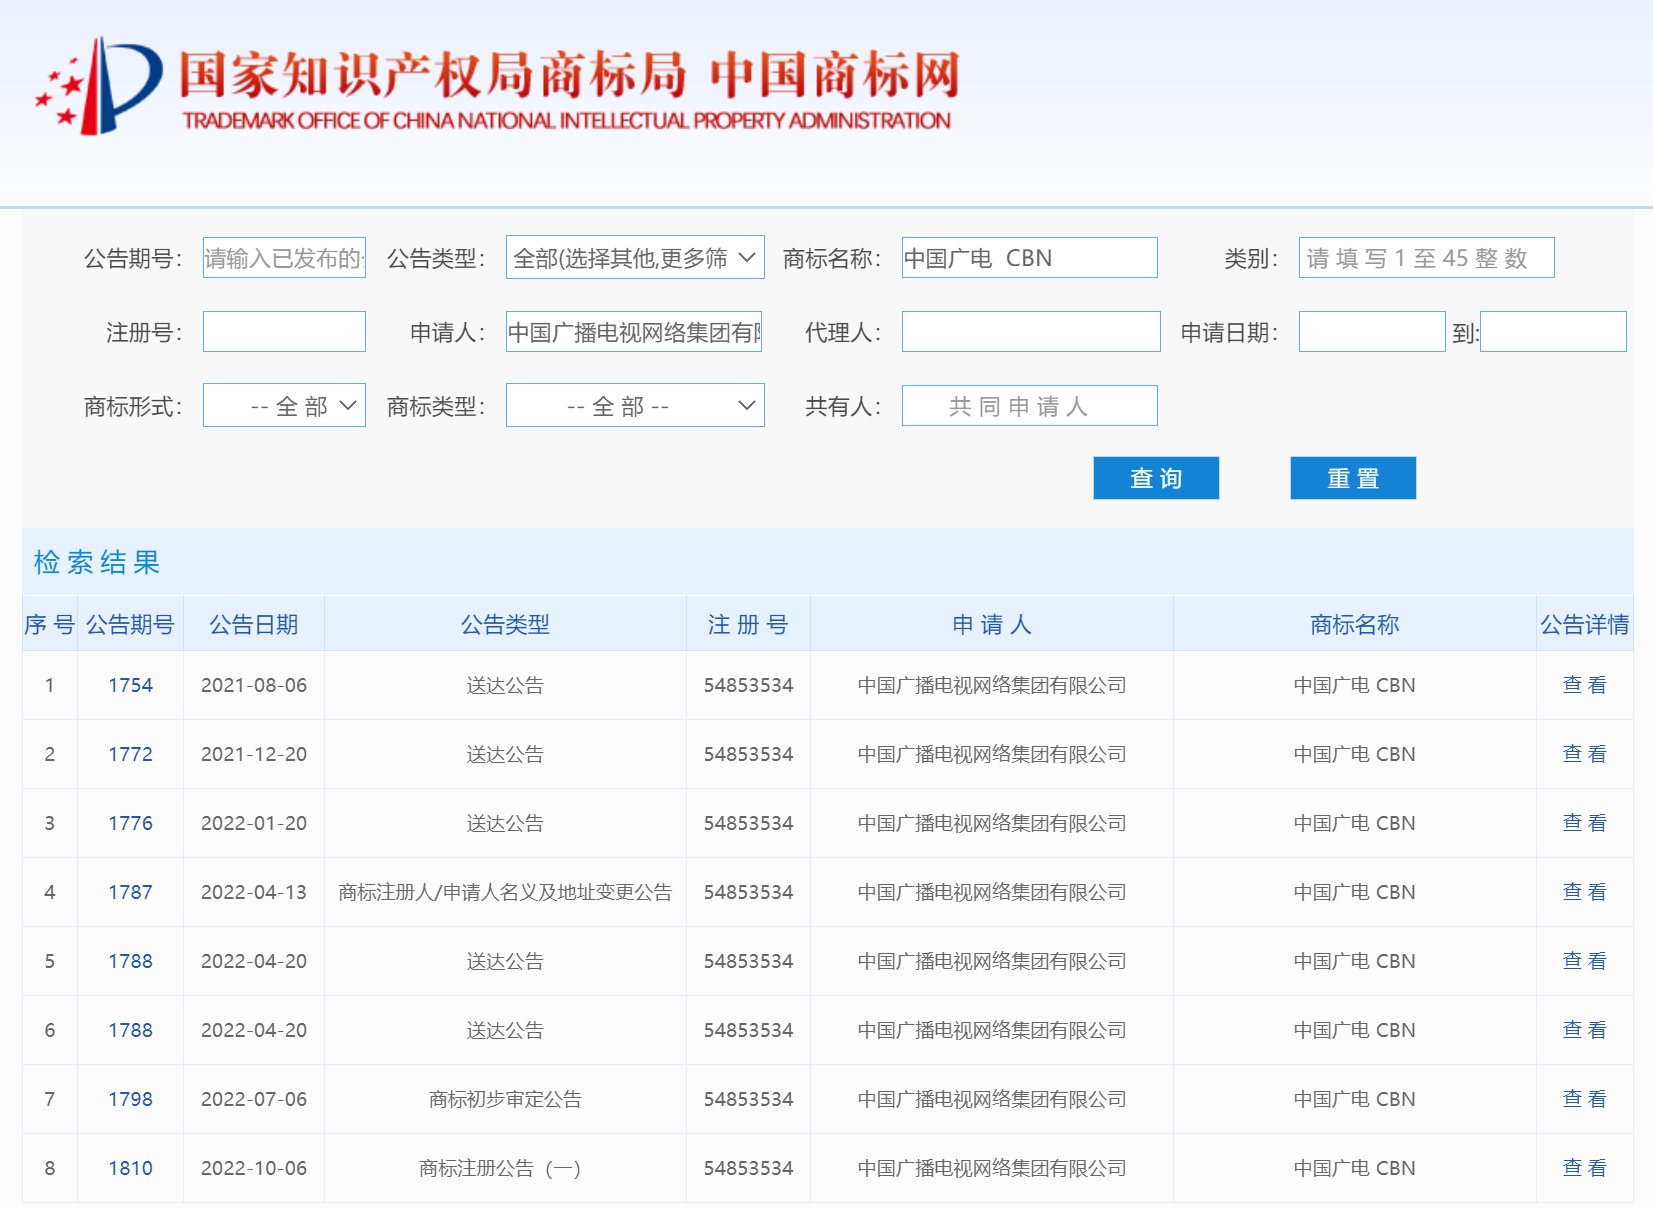
Task: Click 查看 for row 6
Action: [1584, 1030]
